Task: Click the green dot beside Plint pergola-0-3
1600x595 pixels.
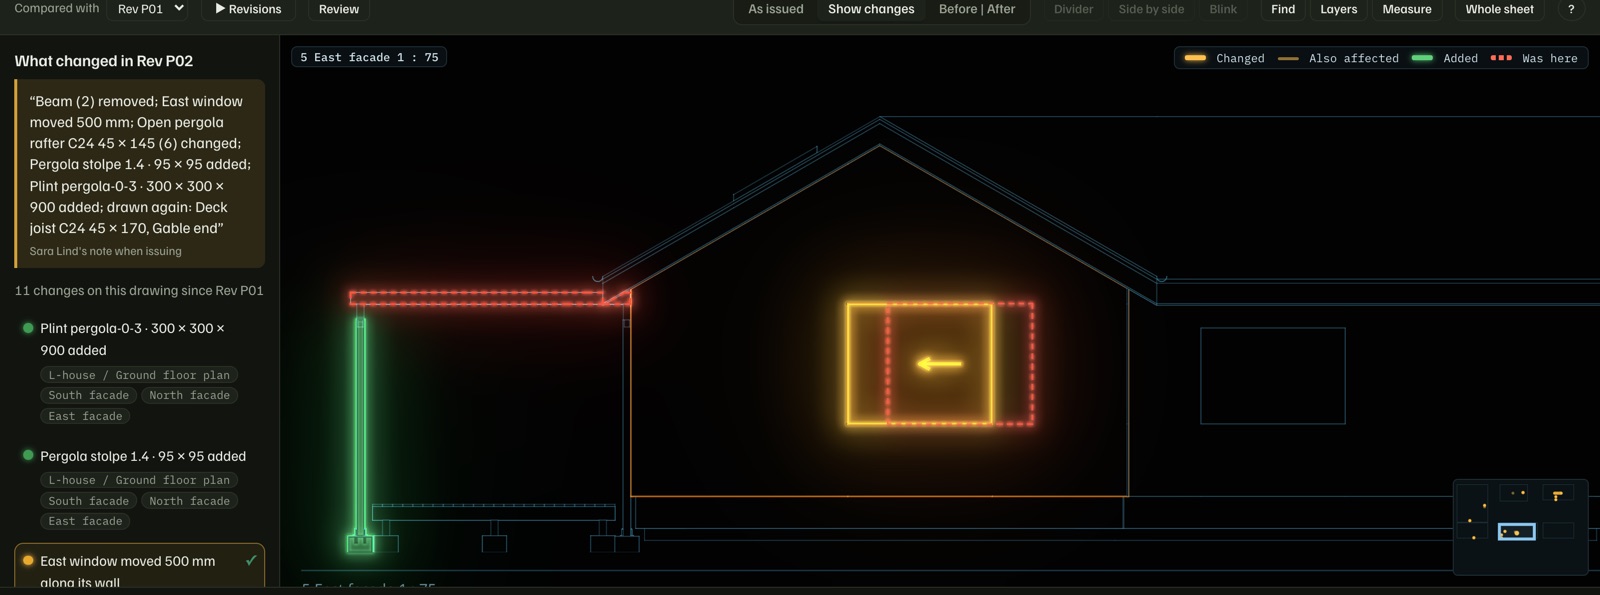Action: click(28, 328)
